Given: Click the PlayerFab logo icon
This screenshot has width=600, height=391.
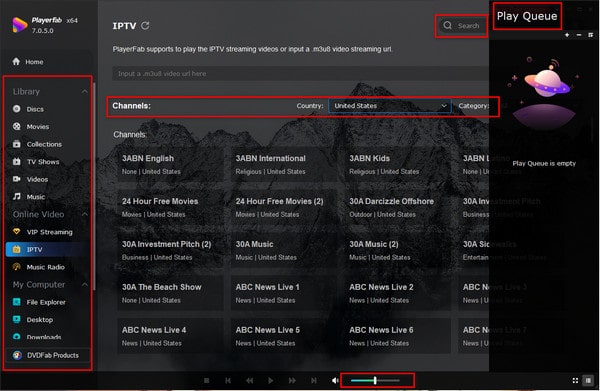Looking at the screenshot, I should coord(19,25).
